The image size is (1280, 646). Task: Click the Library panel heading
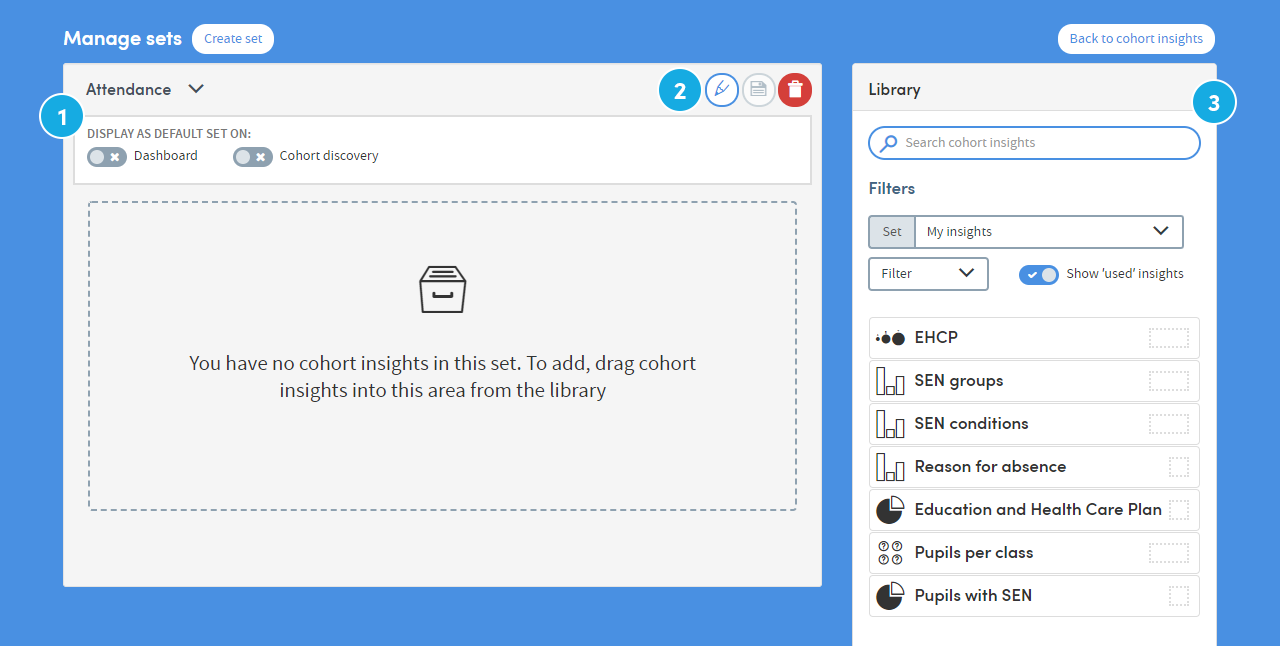point(894,89)
